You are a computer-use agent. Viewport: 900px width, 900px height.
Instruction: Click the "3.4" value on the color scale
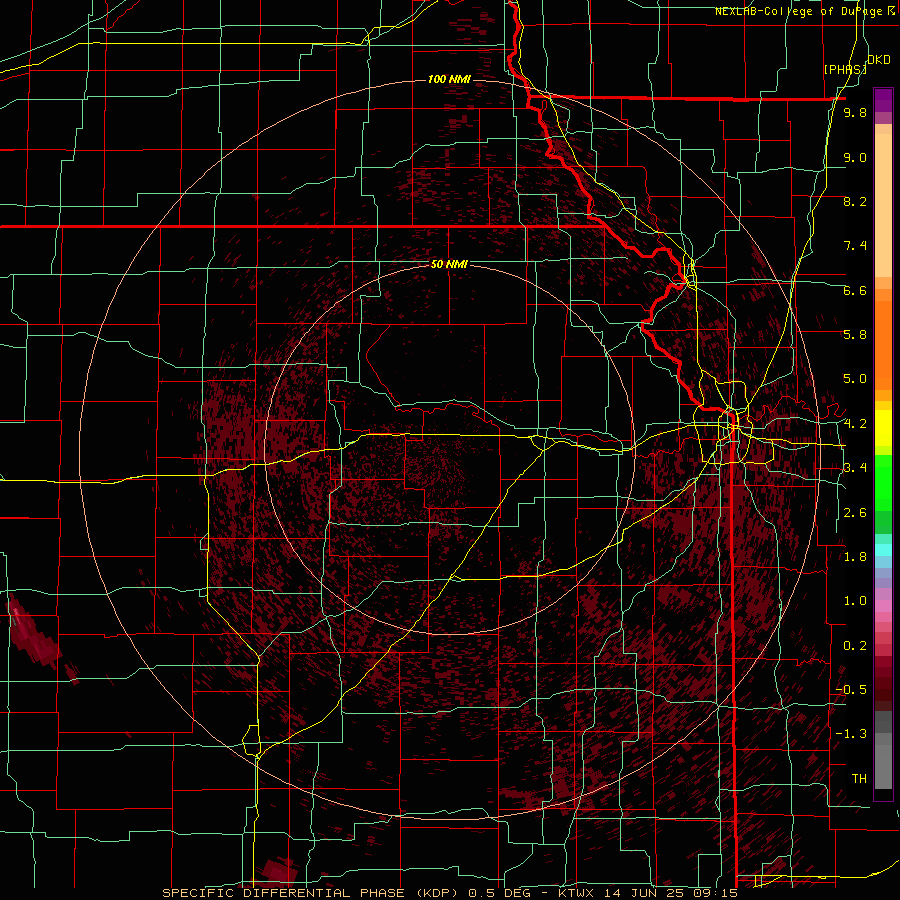pos(855,468)
